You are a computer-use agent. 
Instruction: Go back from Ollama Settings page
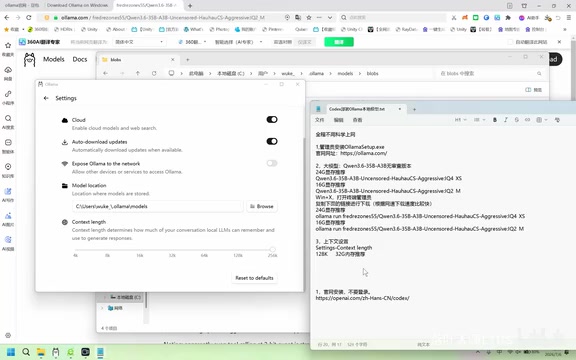46,98
